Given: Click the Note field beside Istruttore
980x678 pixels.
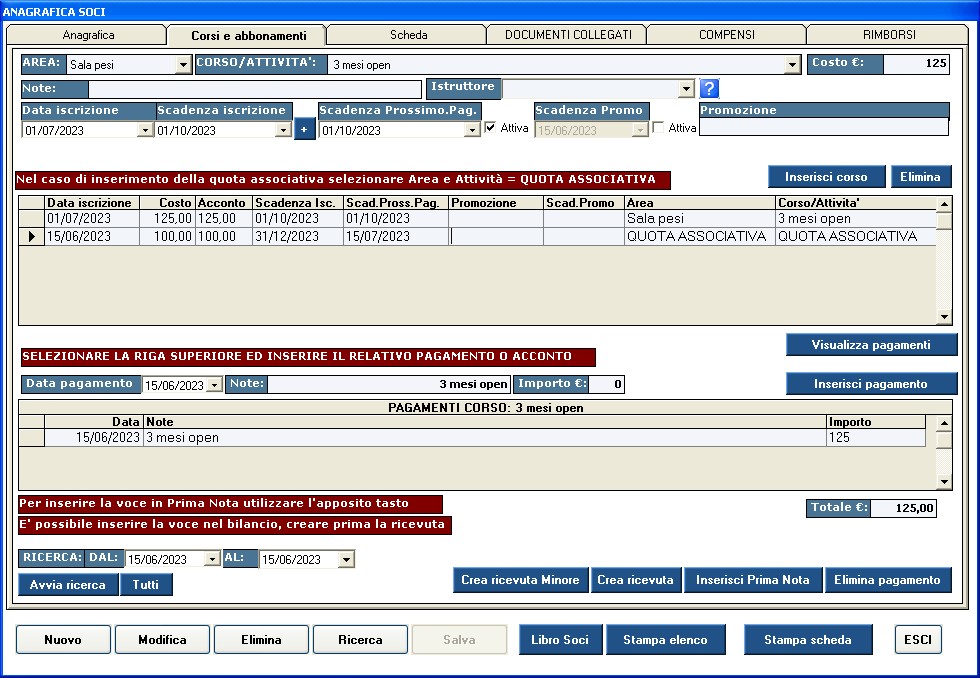Looking at the screenshot, I should pos(254,89).
